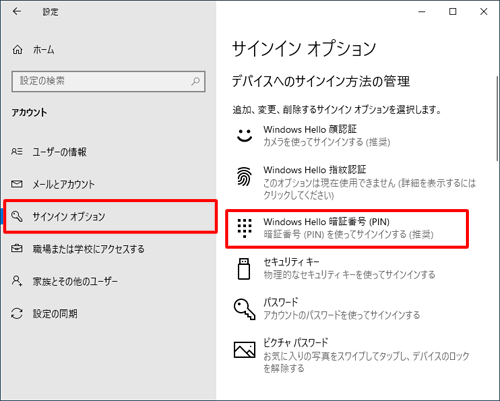
Task: Click the back arrow in Settings title bar
Action: click(17, 12)
